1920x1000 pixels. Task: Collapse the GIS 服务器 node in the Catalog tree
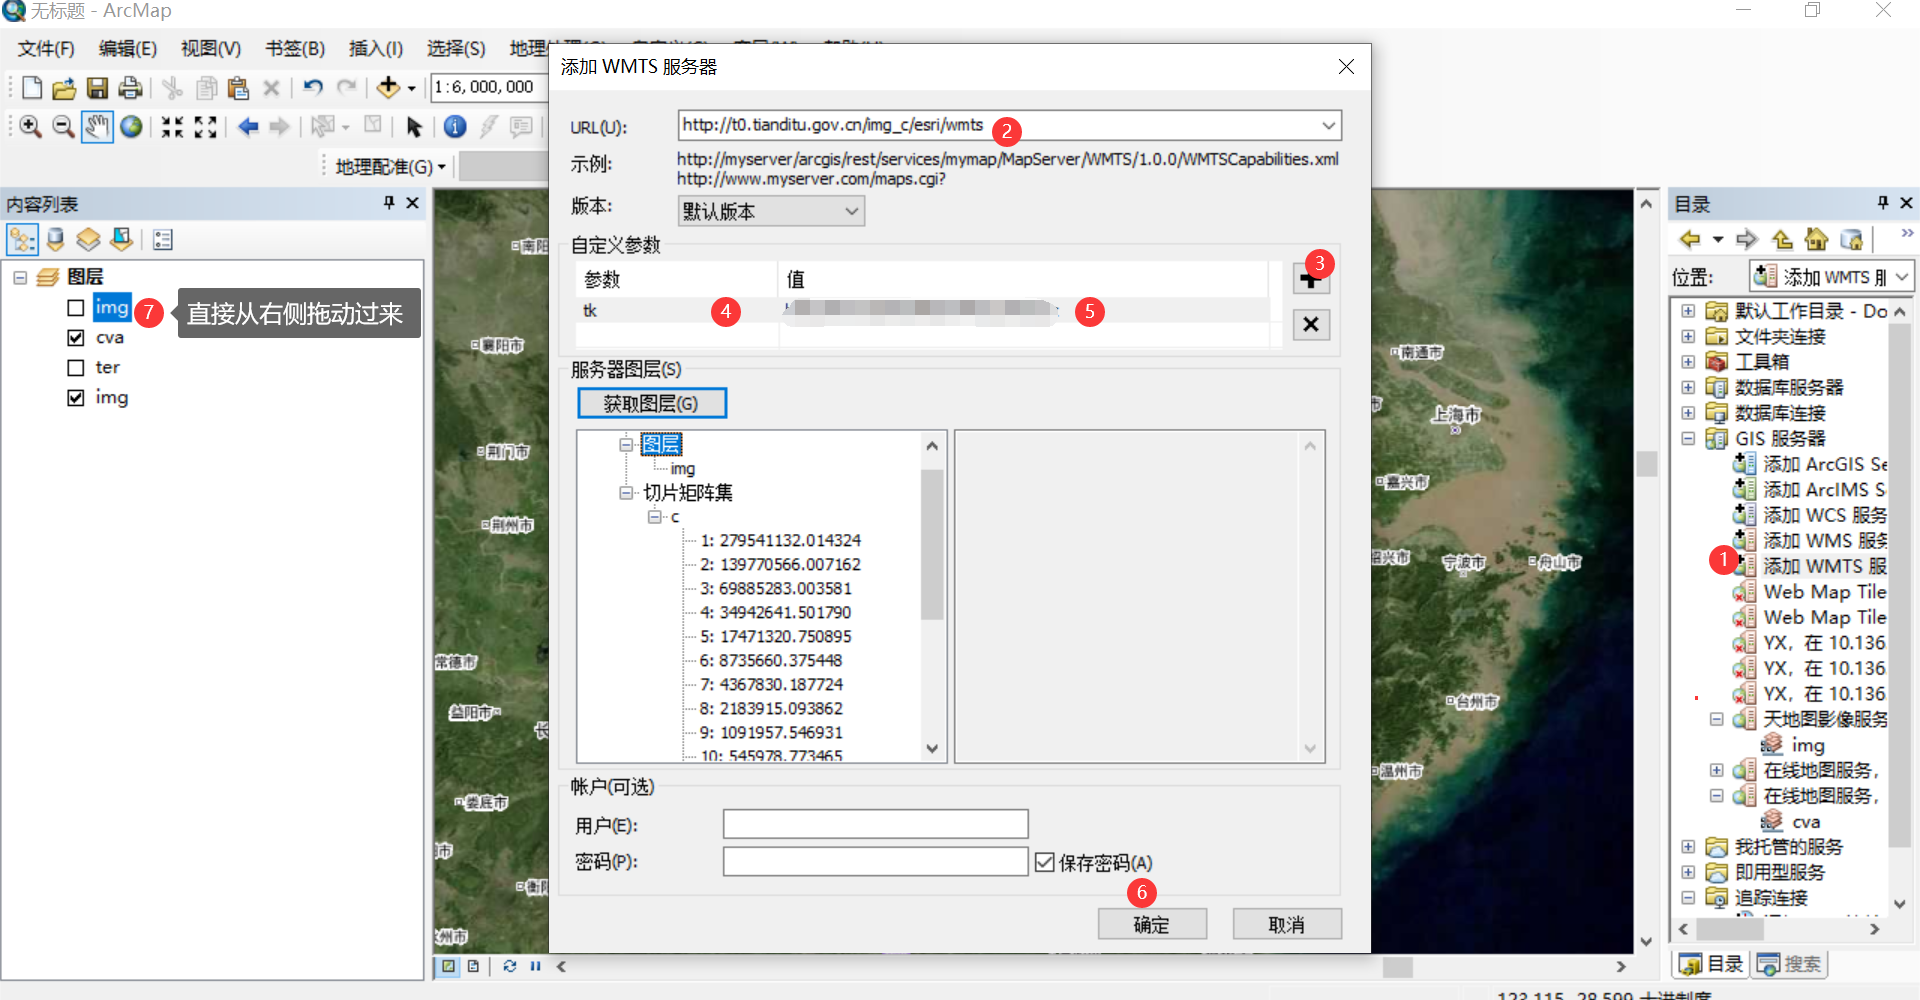click(1688, 438)
